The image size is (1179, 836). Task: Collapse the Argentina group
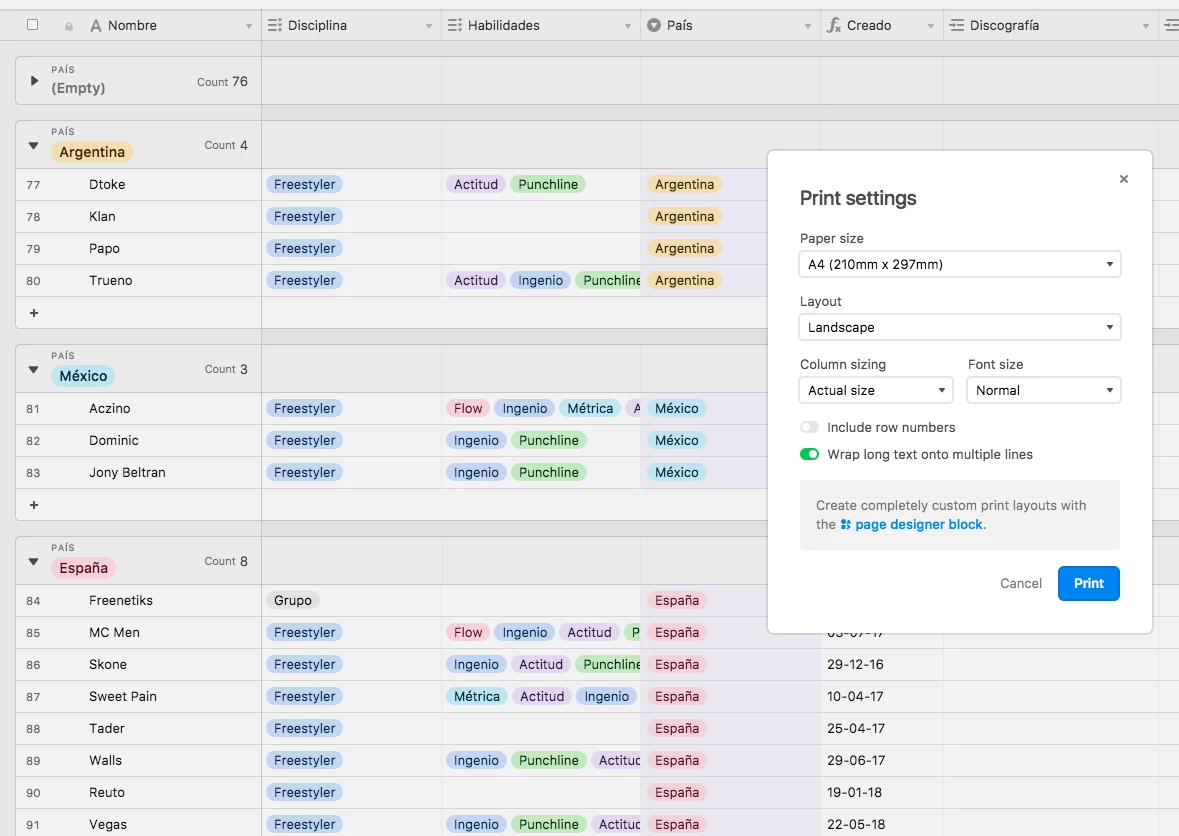point(33,145)
